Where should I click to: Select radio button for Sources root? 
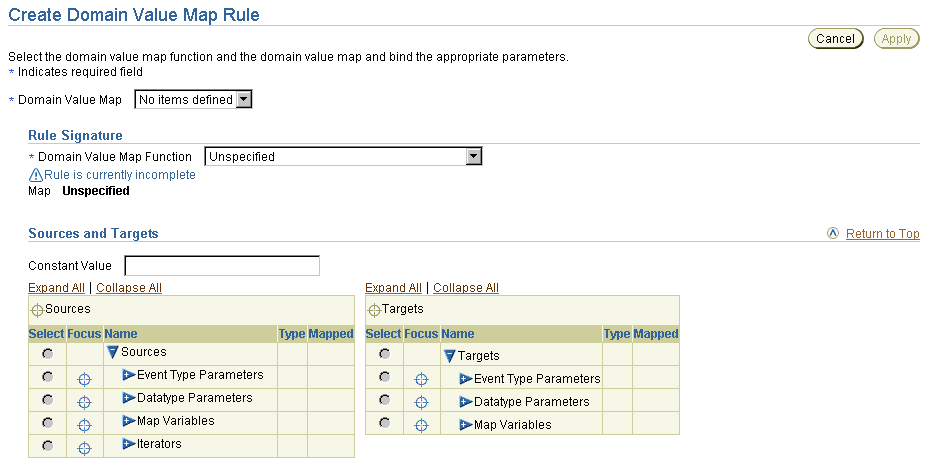click(x=47, y=353)
